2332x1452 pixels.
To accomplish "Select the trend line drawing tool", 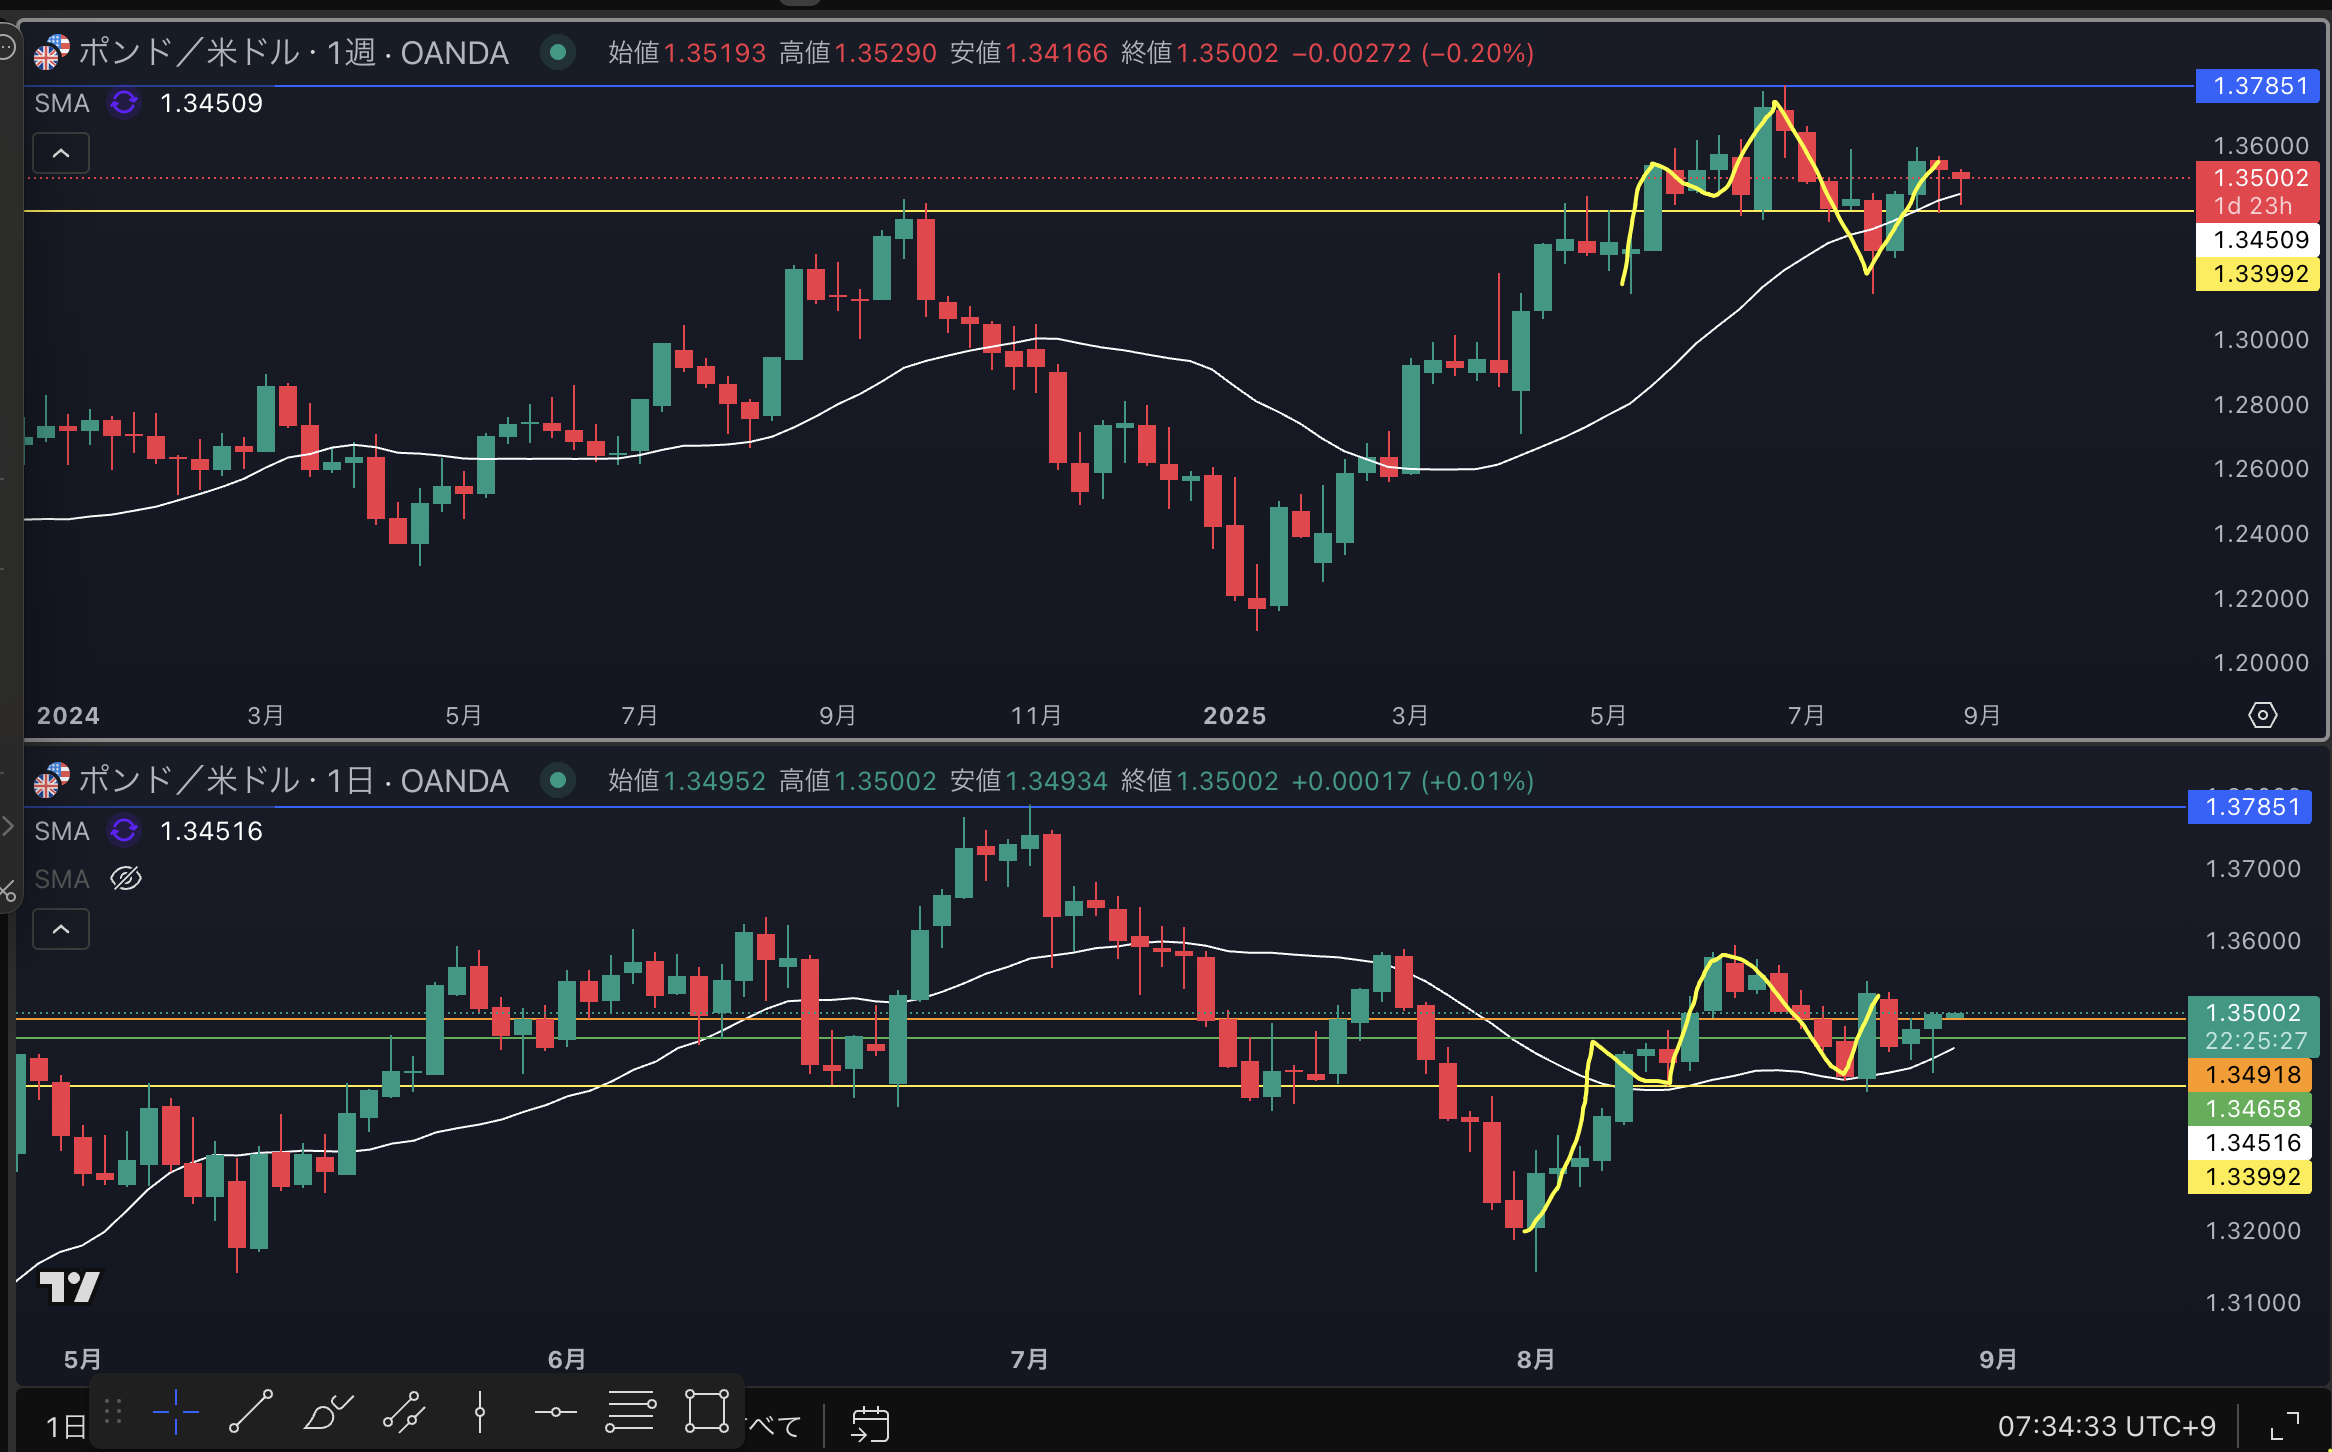I will point(251,1412).
